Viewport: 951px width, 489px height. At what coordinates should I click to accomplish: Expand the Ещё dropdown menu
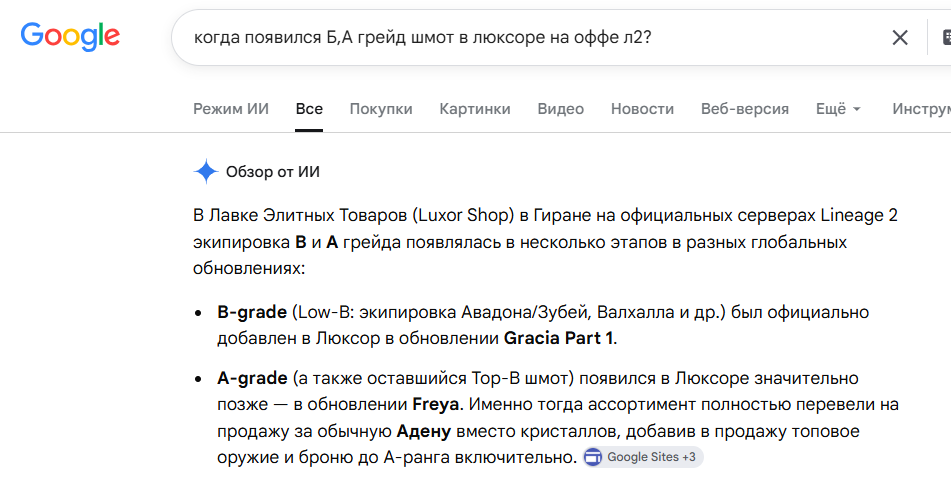[838, 109]
